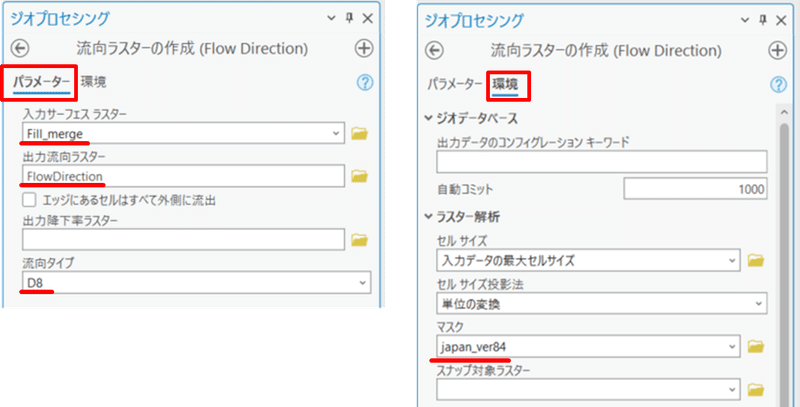The height and width of the screenshot is (407, 800).
Task: Select パラメーター tab in right pane
Action: [x=455, y=83]
